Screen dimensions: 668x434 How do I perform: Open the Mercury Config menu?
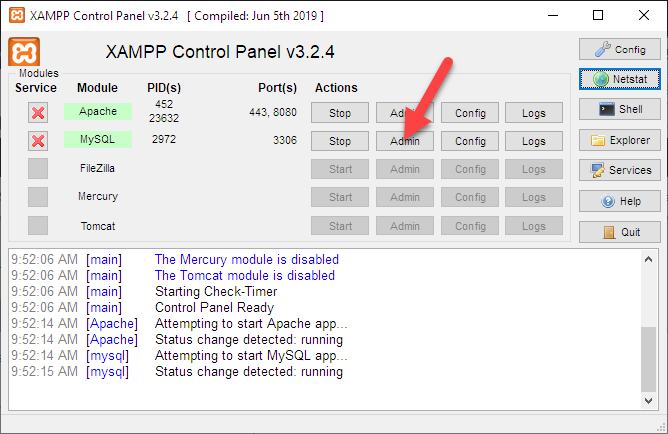(470, 197)
